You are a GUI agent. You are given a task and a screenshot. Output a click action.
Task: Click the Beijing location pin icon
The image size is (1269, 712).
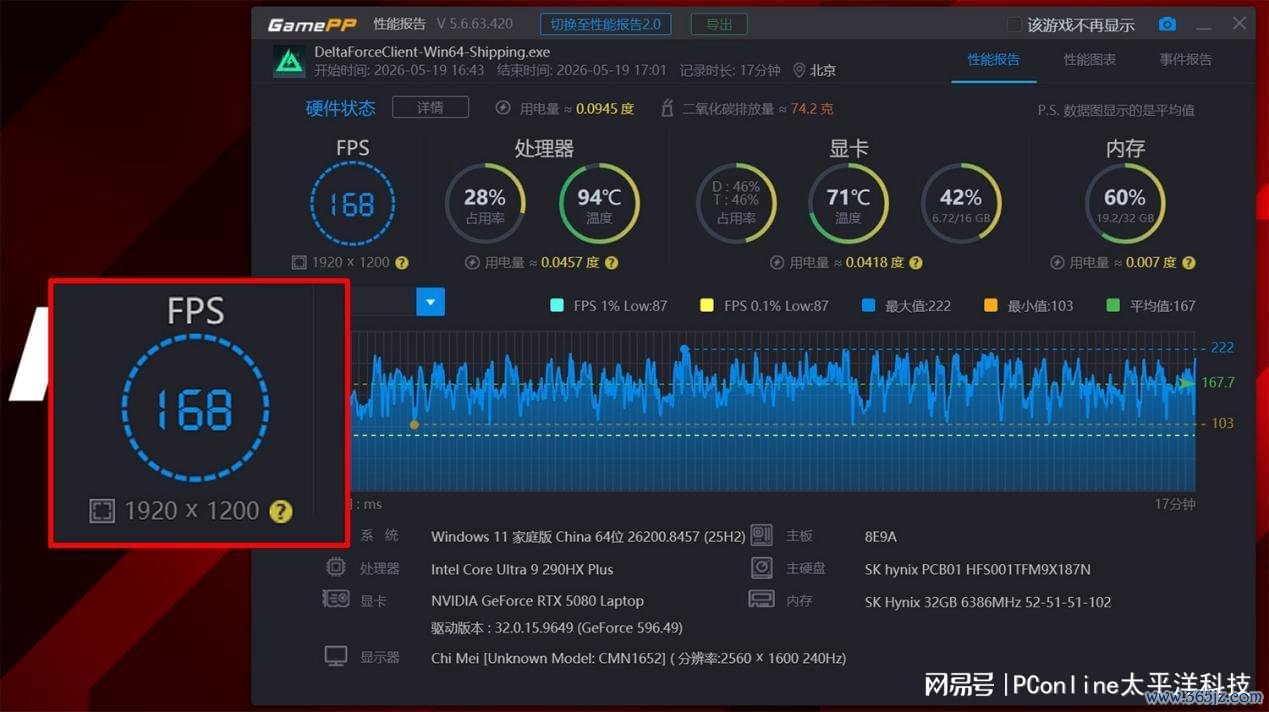pyautogui.click(x=799, y=71)
